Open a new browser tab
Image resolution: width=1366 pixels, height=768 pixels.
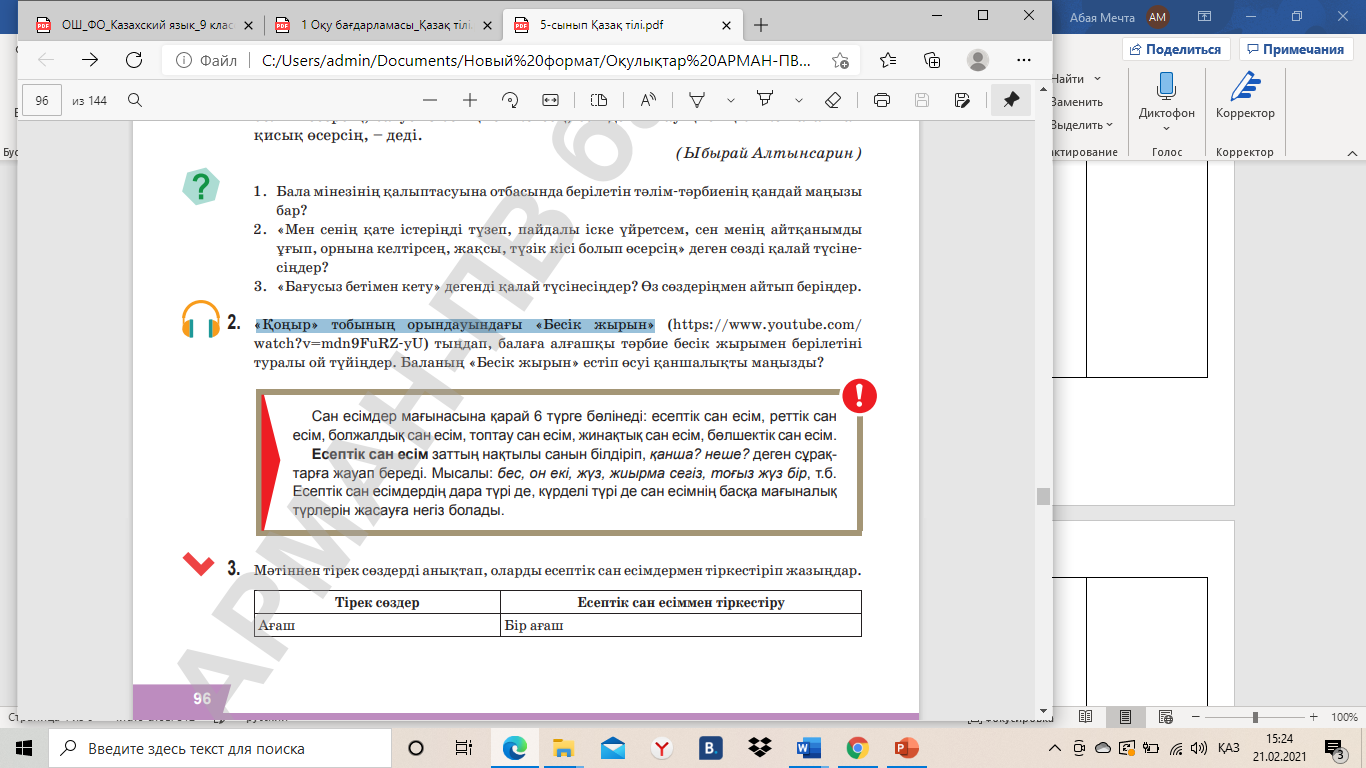[x=761, y=24]
